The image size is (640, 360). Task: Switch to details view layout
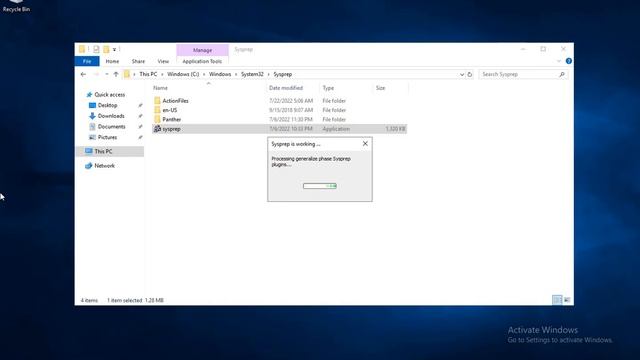(x=557, y=300)
